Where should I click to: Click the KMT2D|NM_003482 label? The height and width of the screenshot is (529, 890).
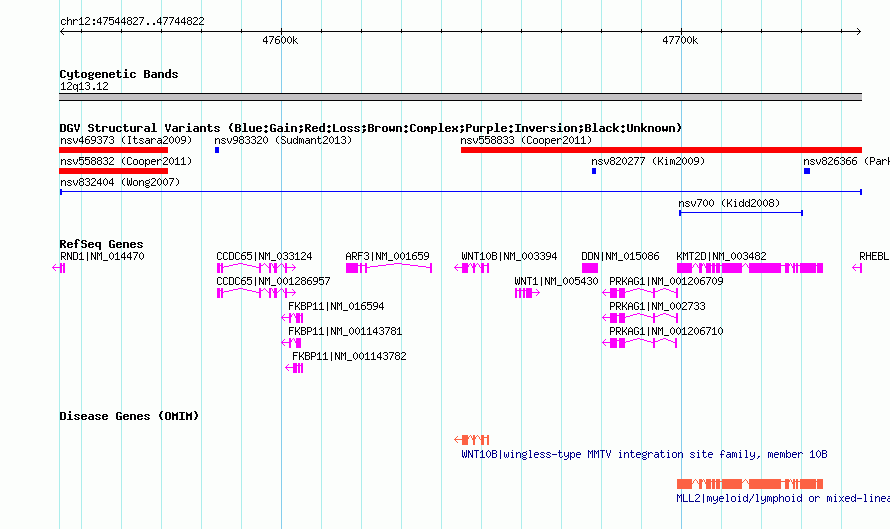click(x=721, y=257)
